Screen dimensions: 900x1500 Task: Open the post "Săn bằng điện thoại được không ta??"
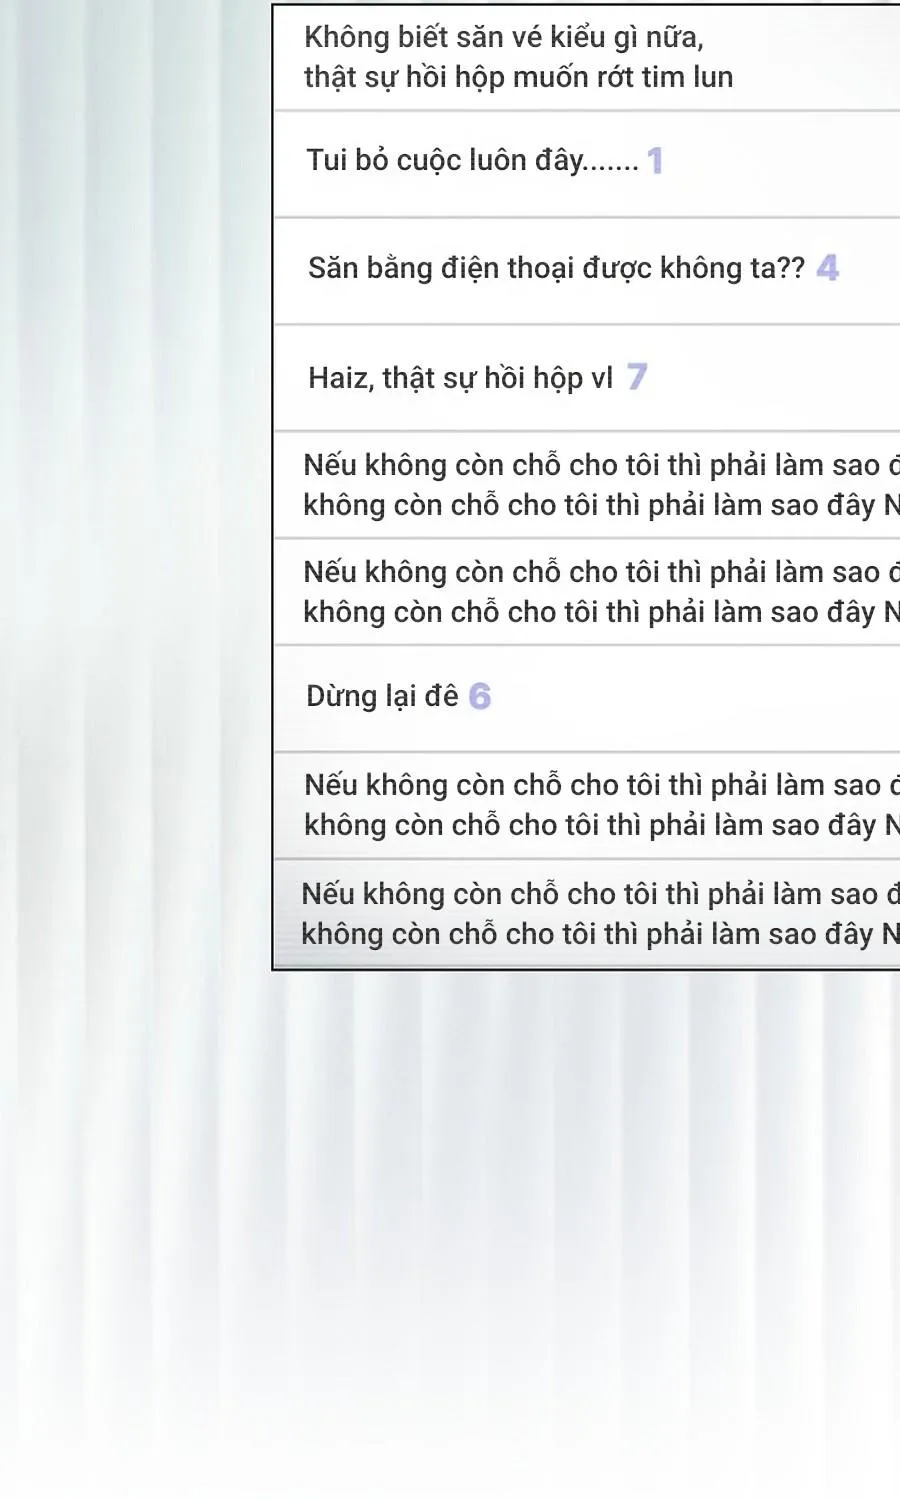point(587,271)
